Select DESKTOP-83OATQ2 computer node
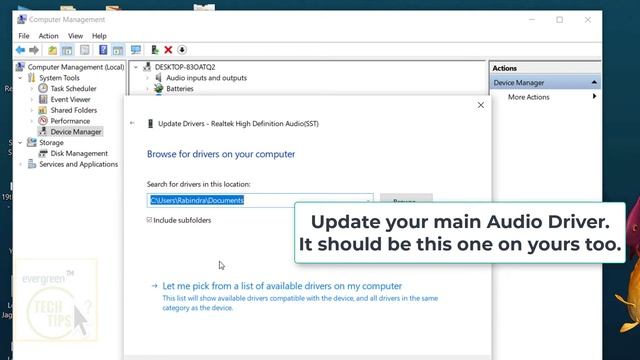640x360 pixels. click(x=185, y=67)
